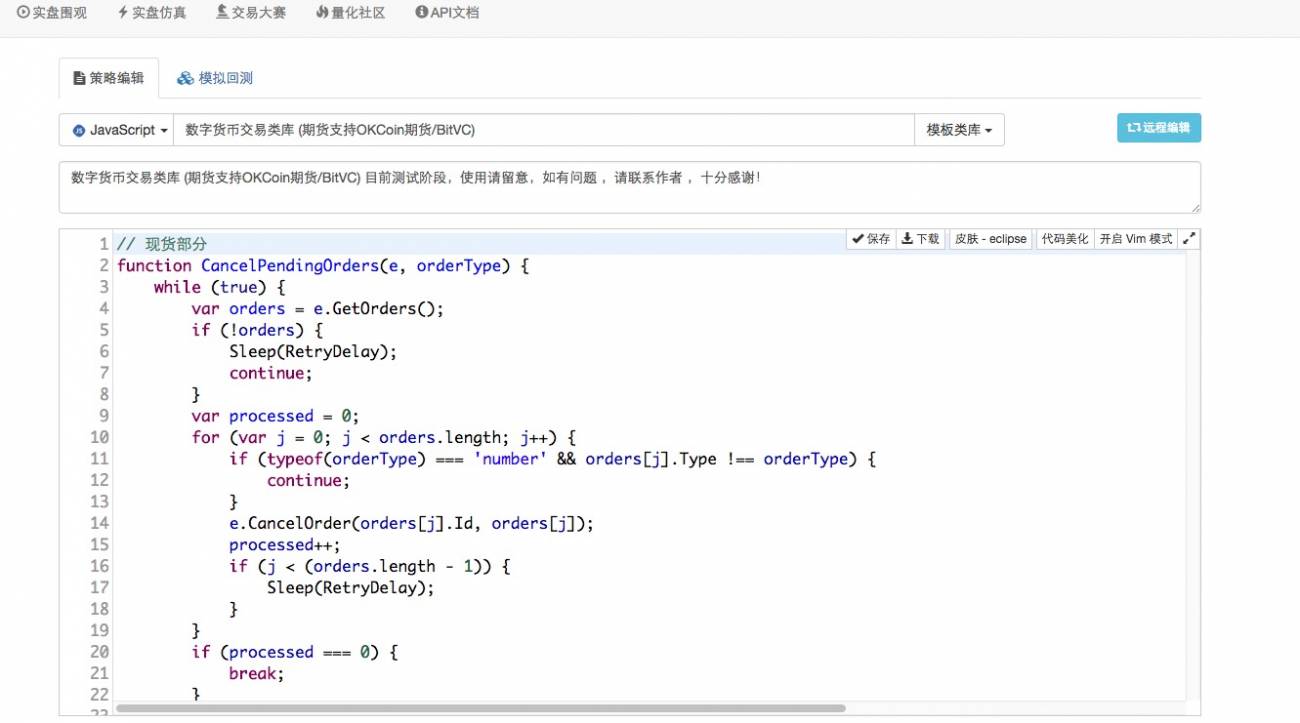Click into the strategy name input field
Viewport: 1300px width, 723px height.
543,130
